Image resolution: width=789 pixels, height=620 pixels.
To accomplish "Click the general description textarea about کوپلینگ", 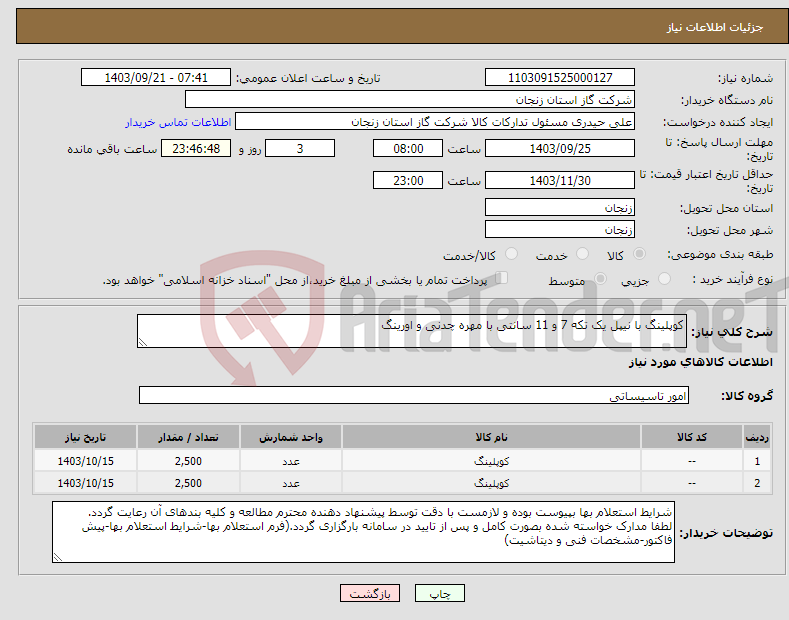I will (412, 331).
